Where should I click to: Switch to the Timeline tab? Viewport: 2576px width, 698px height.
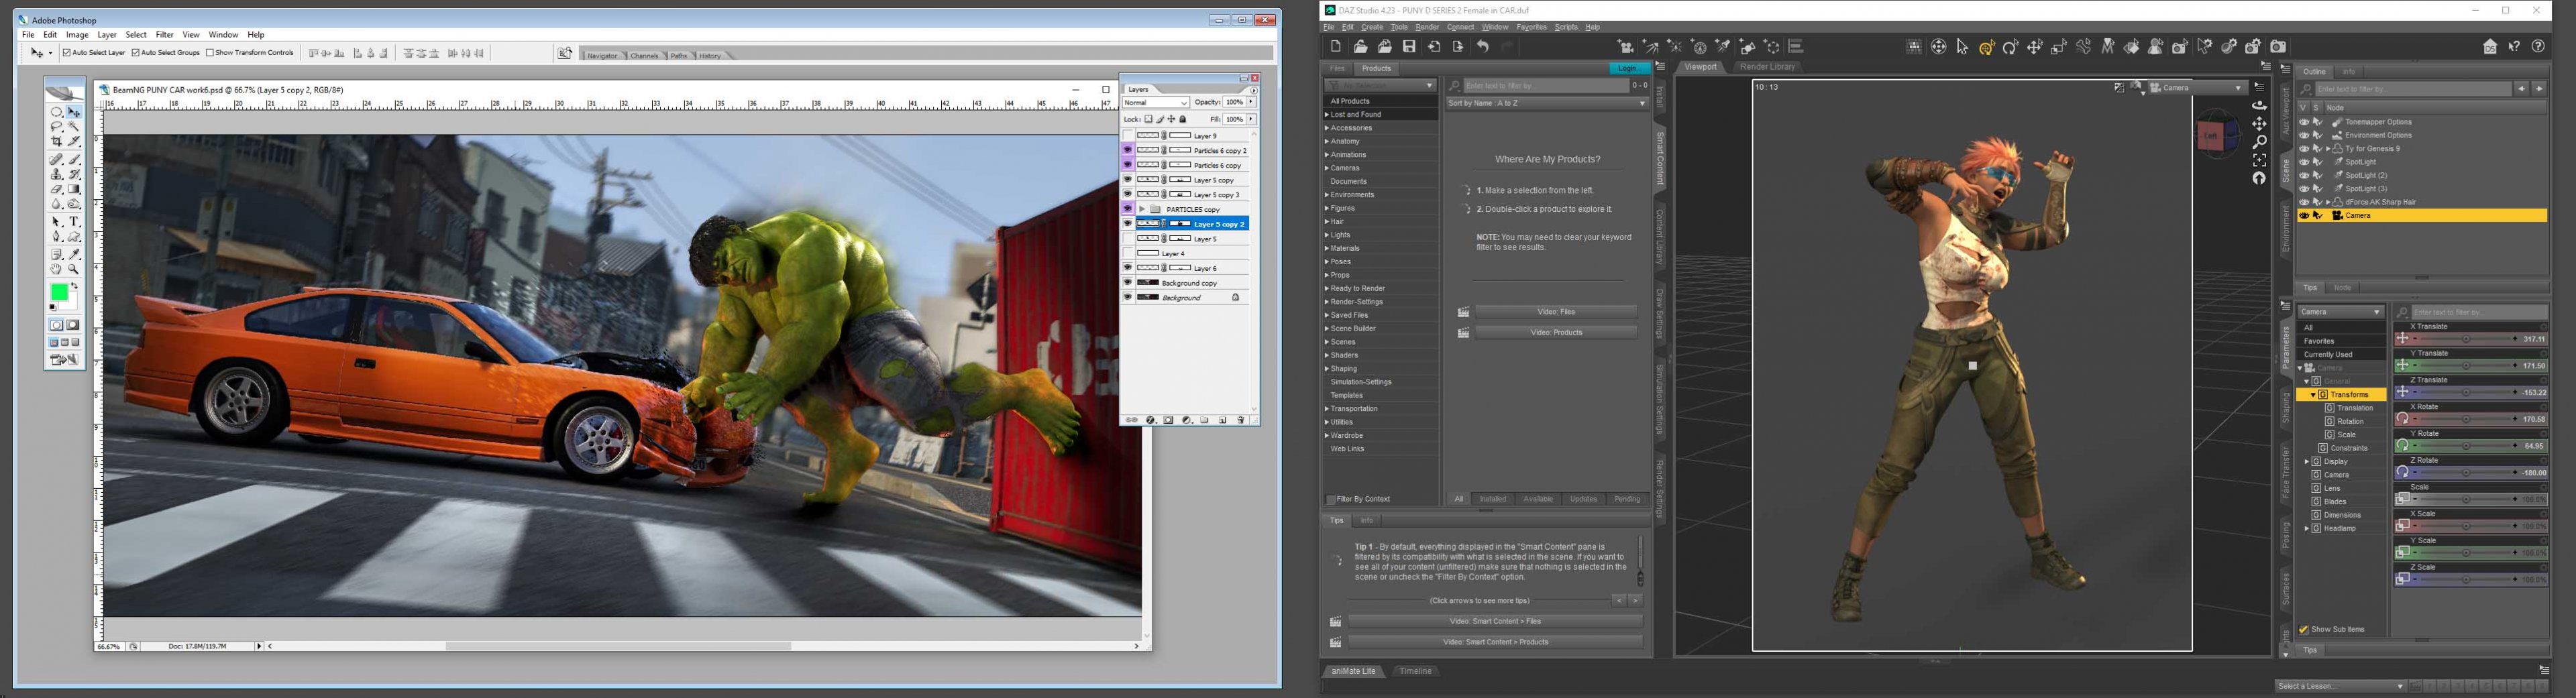coord(1415,671)
